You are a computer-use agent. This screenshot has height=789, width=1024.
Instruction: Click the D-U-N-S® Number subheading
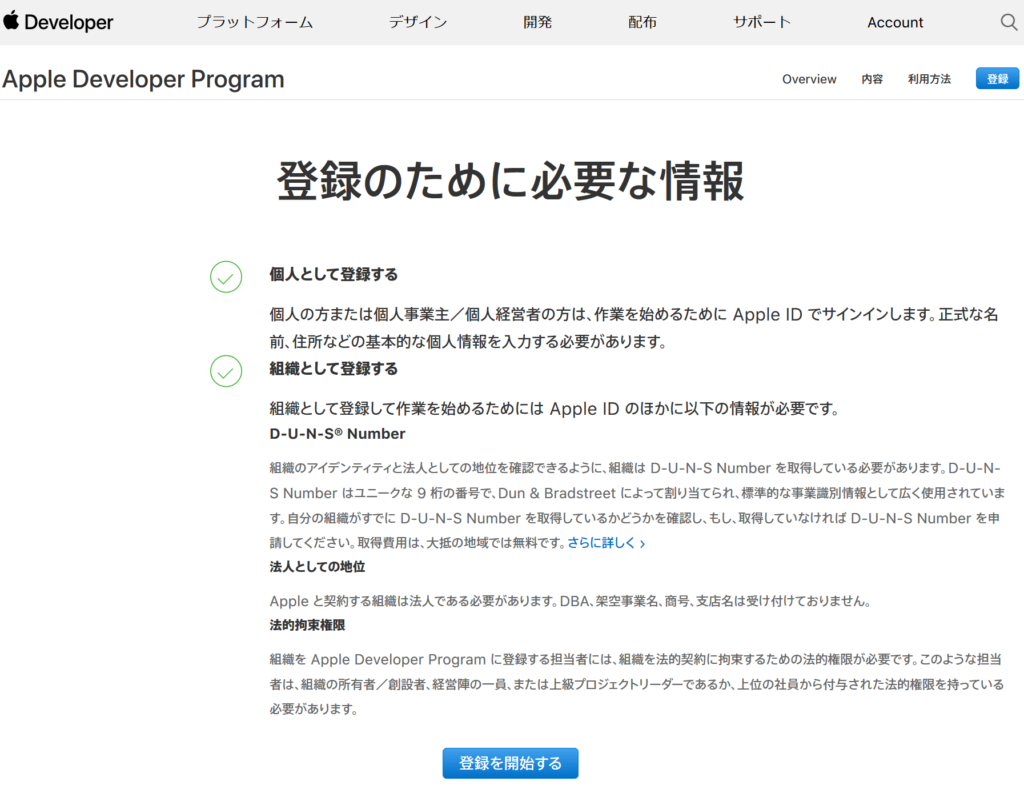pos(337,434)
